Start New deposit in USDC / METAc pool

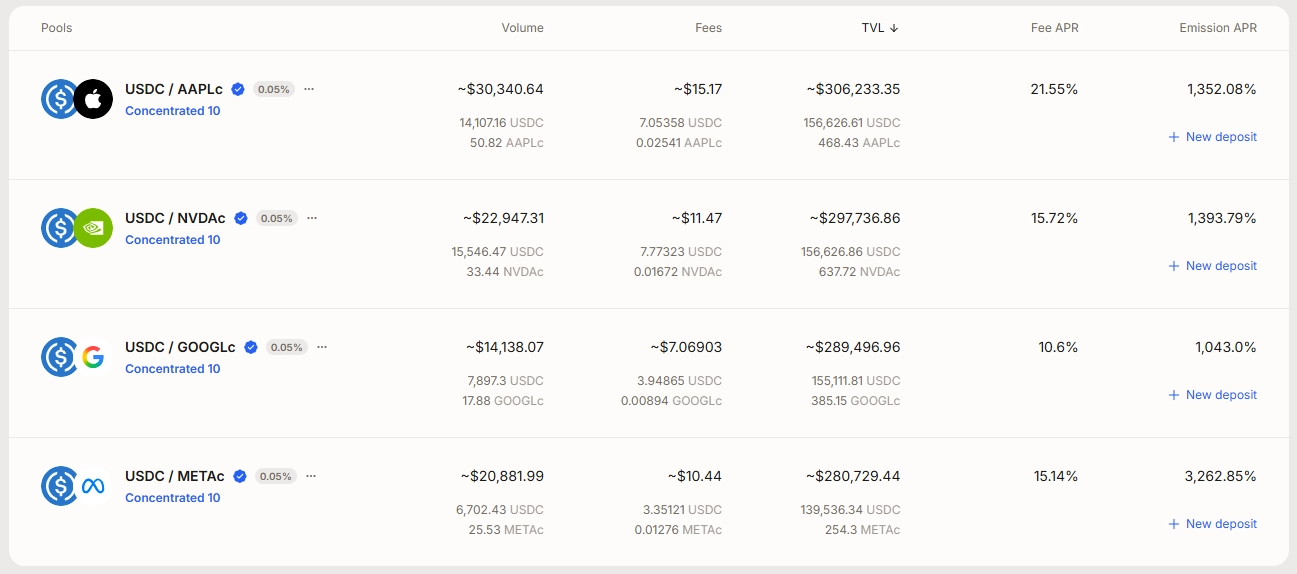pos(1212,524)
